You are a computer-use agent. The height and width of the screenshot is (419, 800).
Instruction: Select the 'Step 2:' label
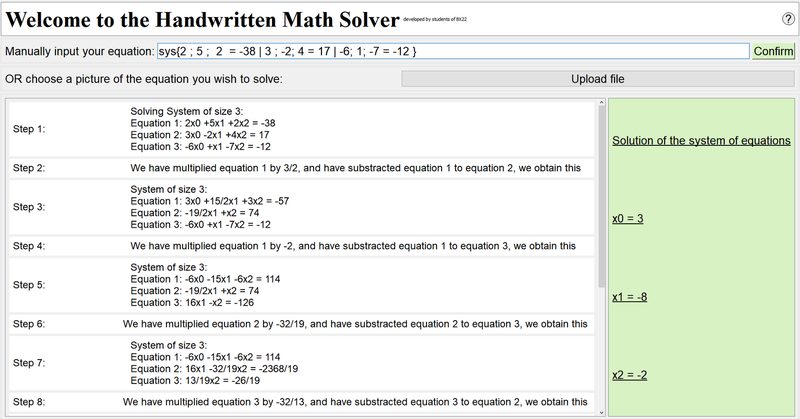pyautogui.click(x=29, y=168)
